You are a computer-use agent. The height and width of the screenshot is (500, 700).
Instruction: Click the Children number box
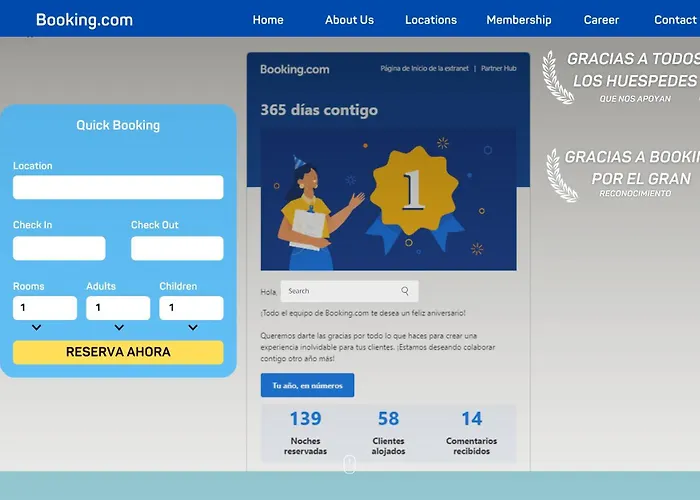point(192,308)
